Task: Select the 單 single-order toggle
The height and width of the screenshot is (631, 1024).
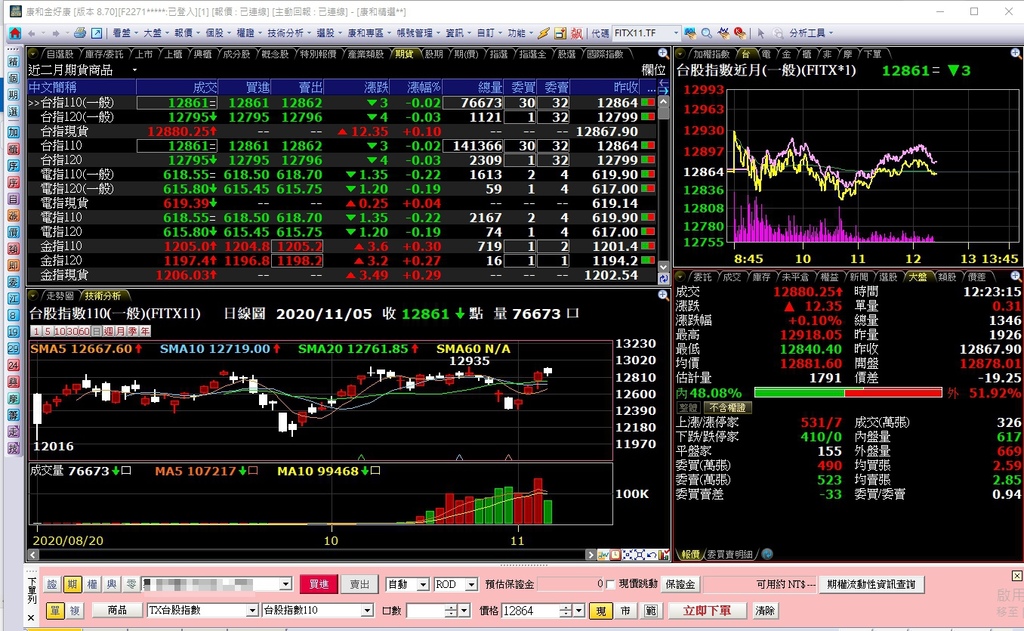Action: pyautogui.click(x=55, y=610)
